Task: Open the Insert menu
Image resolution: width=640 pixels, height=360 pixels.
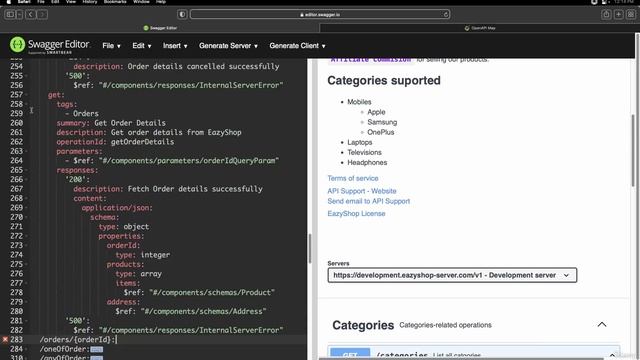Action: point(175,46)
